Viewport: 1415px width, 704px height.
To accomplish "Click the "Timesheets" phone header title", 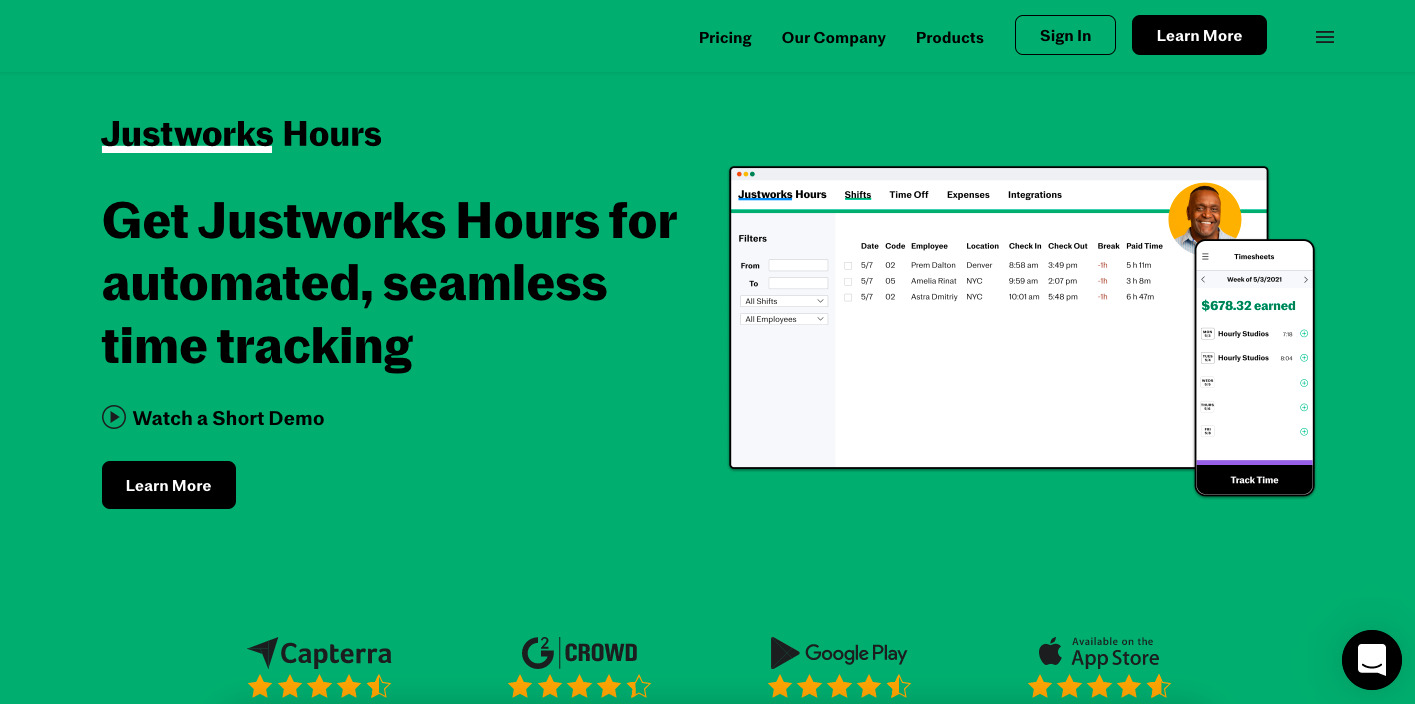I will click(x=1254, y=257).
